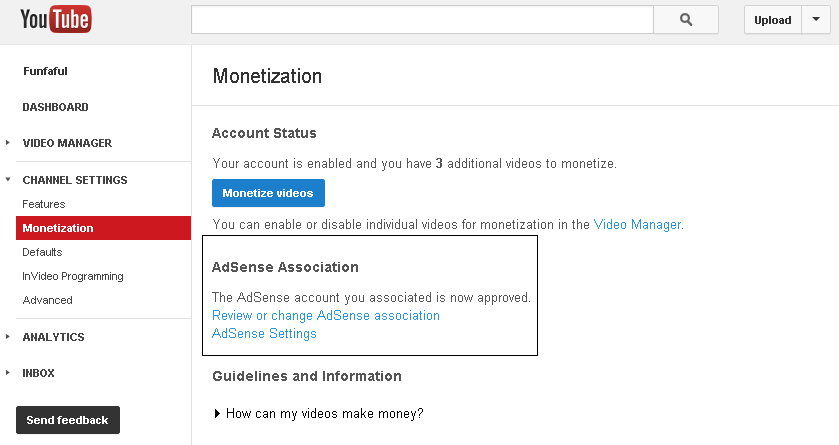Screen dimensions: 839x445
Task: Open InVideo Programming settings
Action: [x=73, y=276]
